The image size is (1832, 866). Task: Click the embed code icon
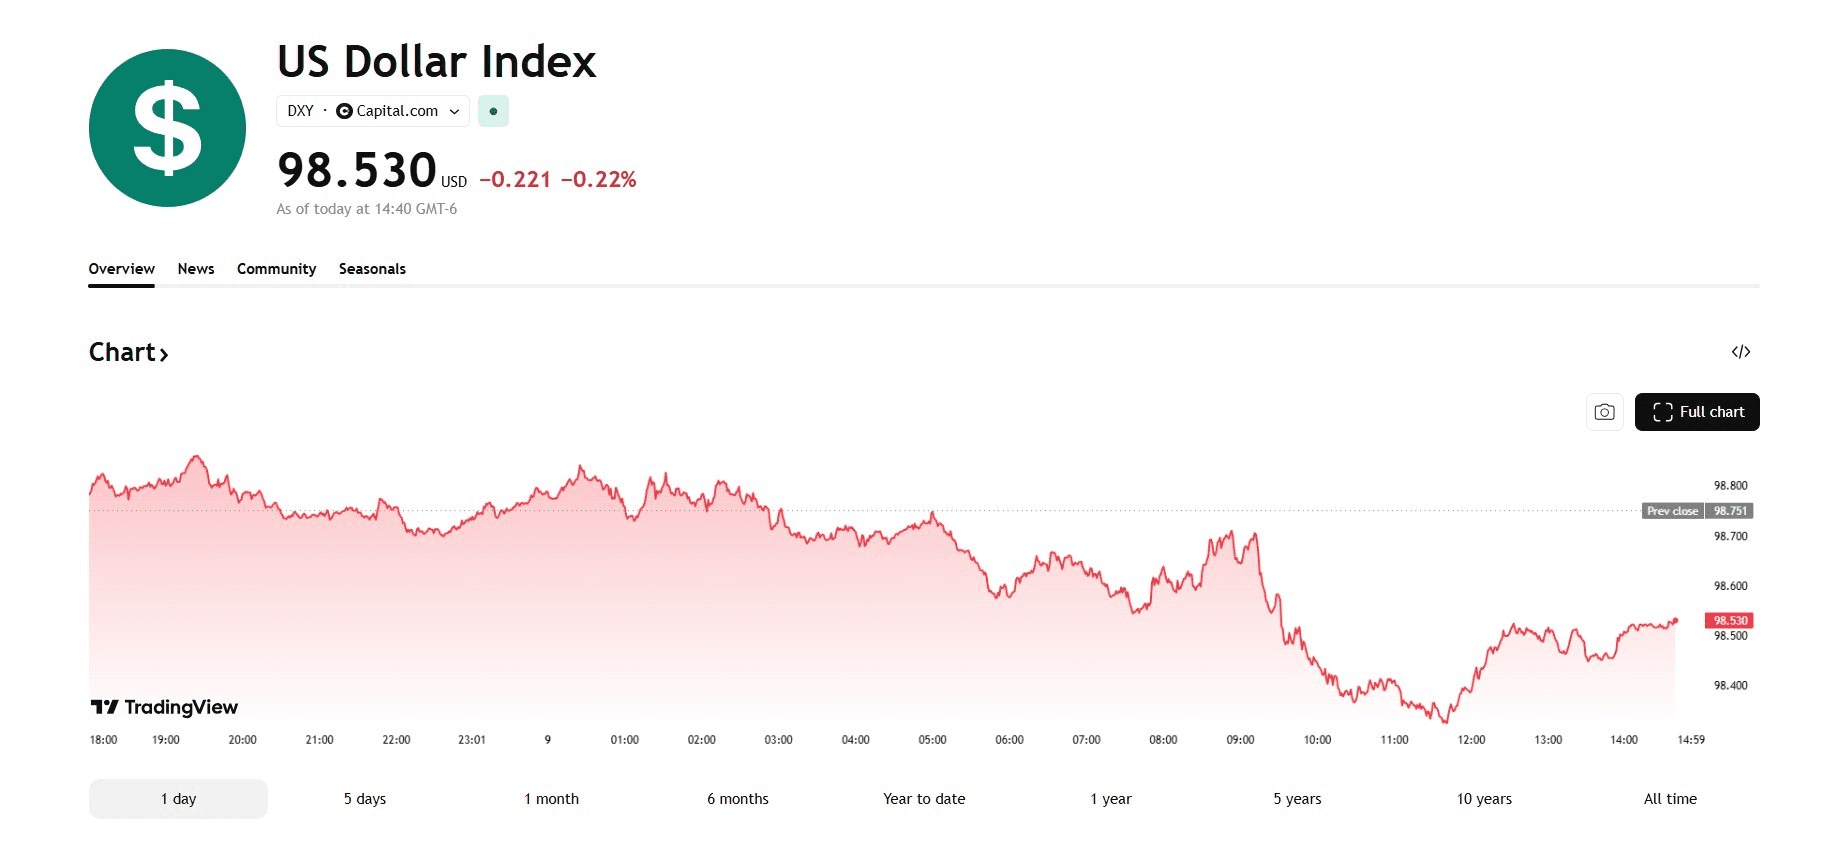pos(1741,352)
